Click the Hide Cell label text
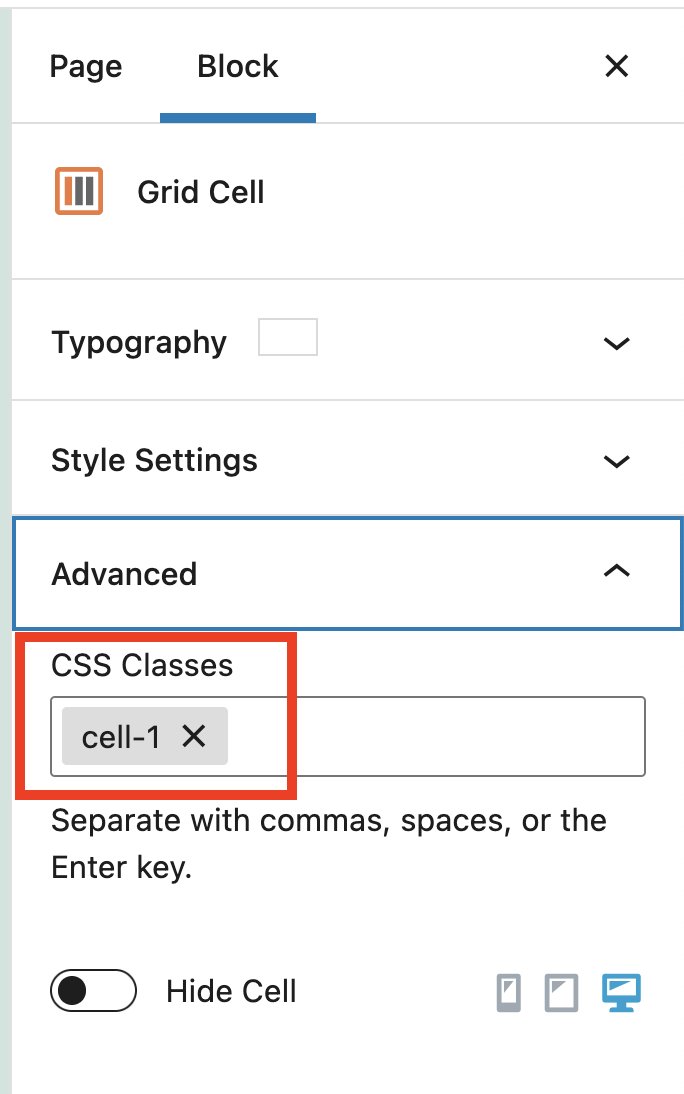The height and width of the screenshot is (1094, 684). coord(231,991)
